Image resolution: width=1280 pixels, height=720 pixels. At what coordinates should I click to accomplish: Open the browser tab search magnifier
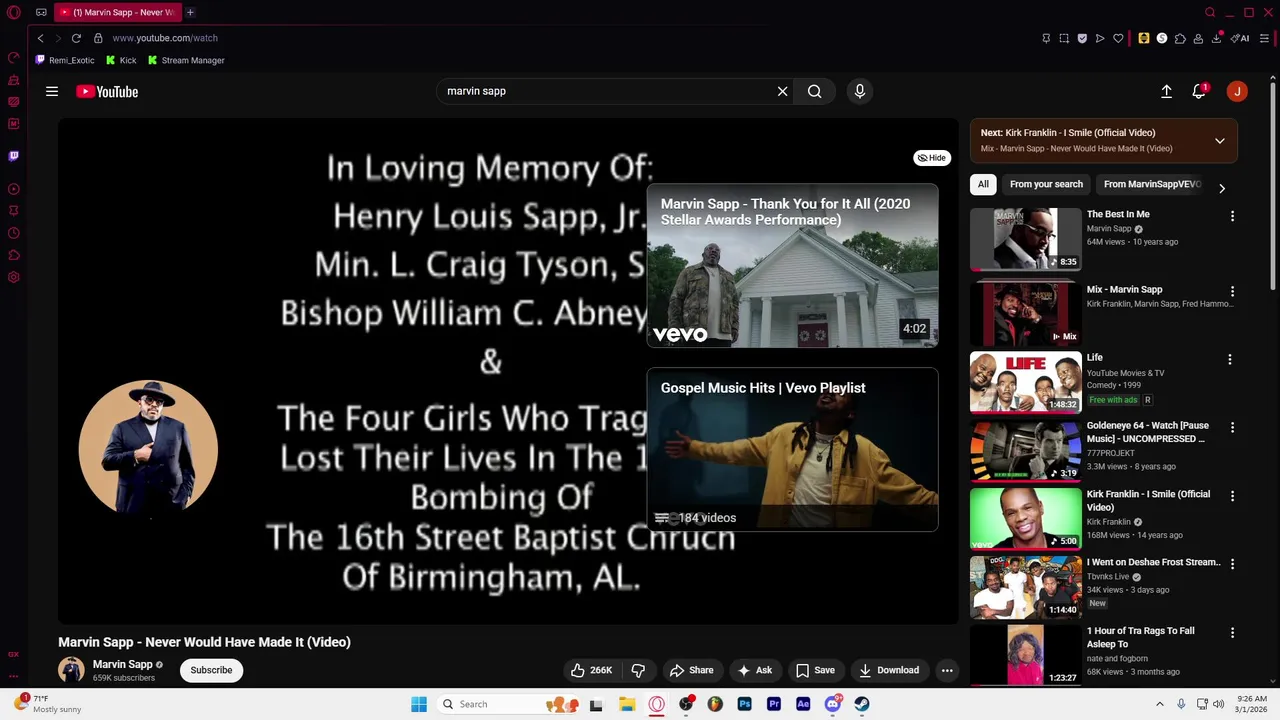click(1210, 12)
